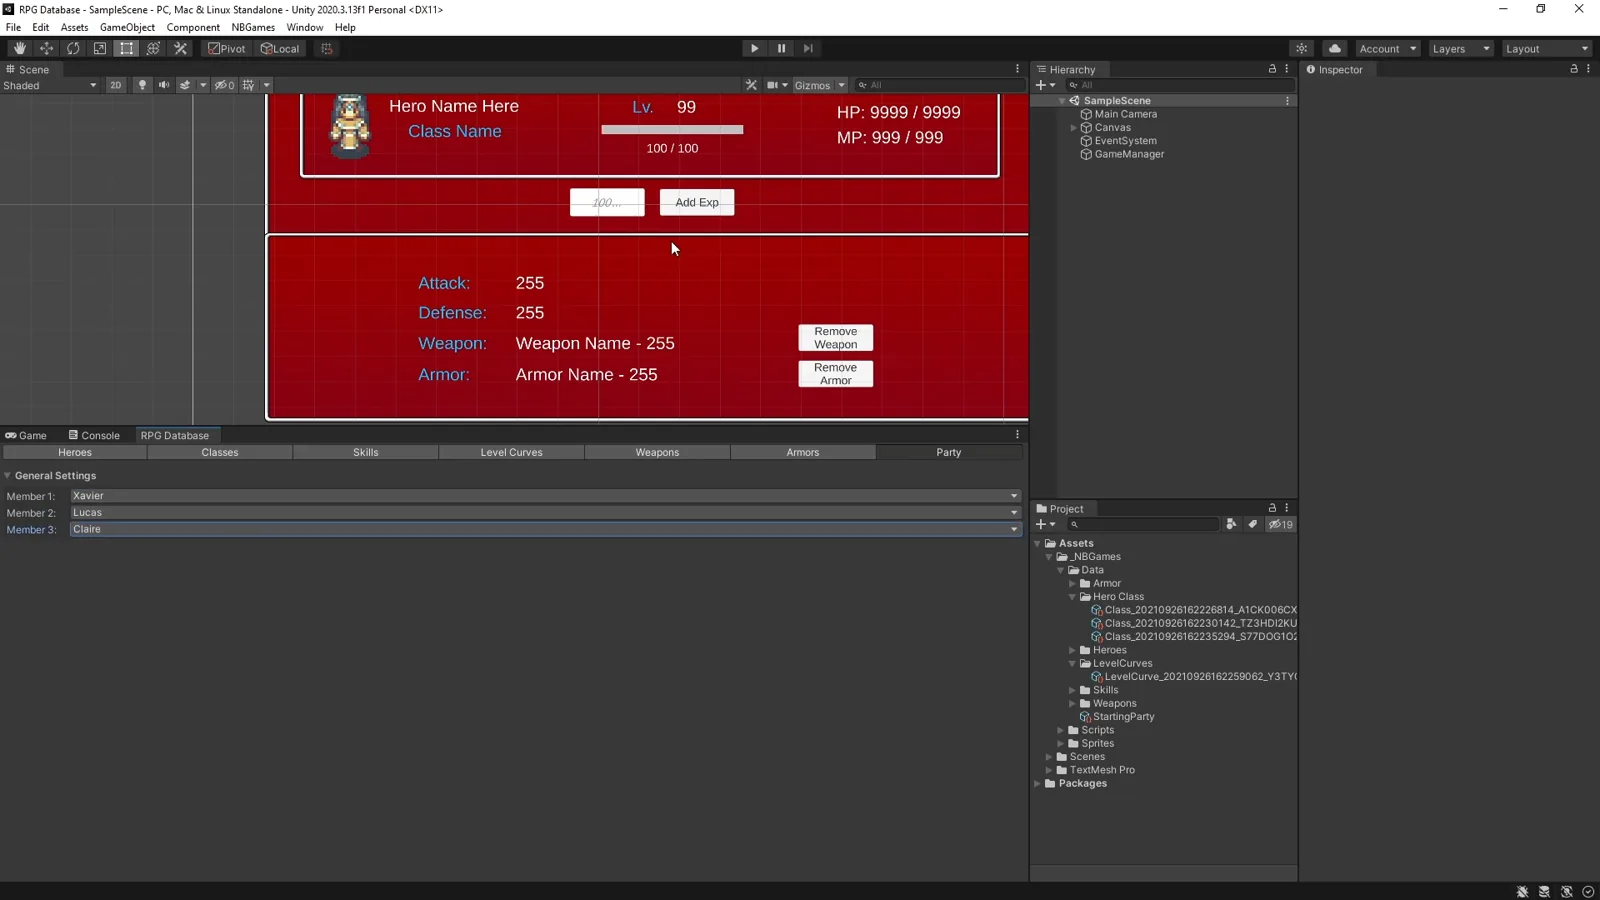Click the Add Exp button
Viewport: 1600px width, 900px height.
pyautogui.click(x=697, y=202)
